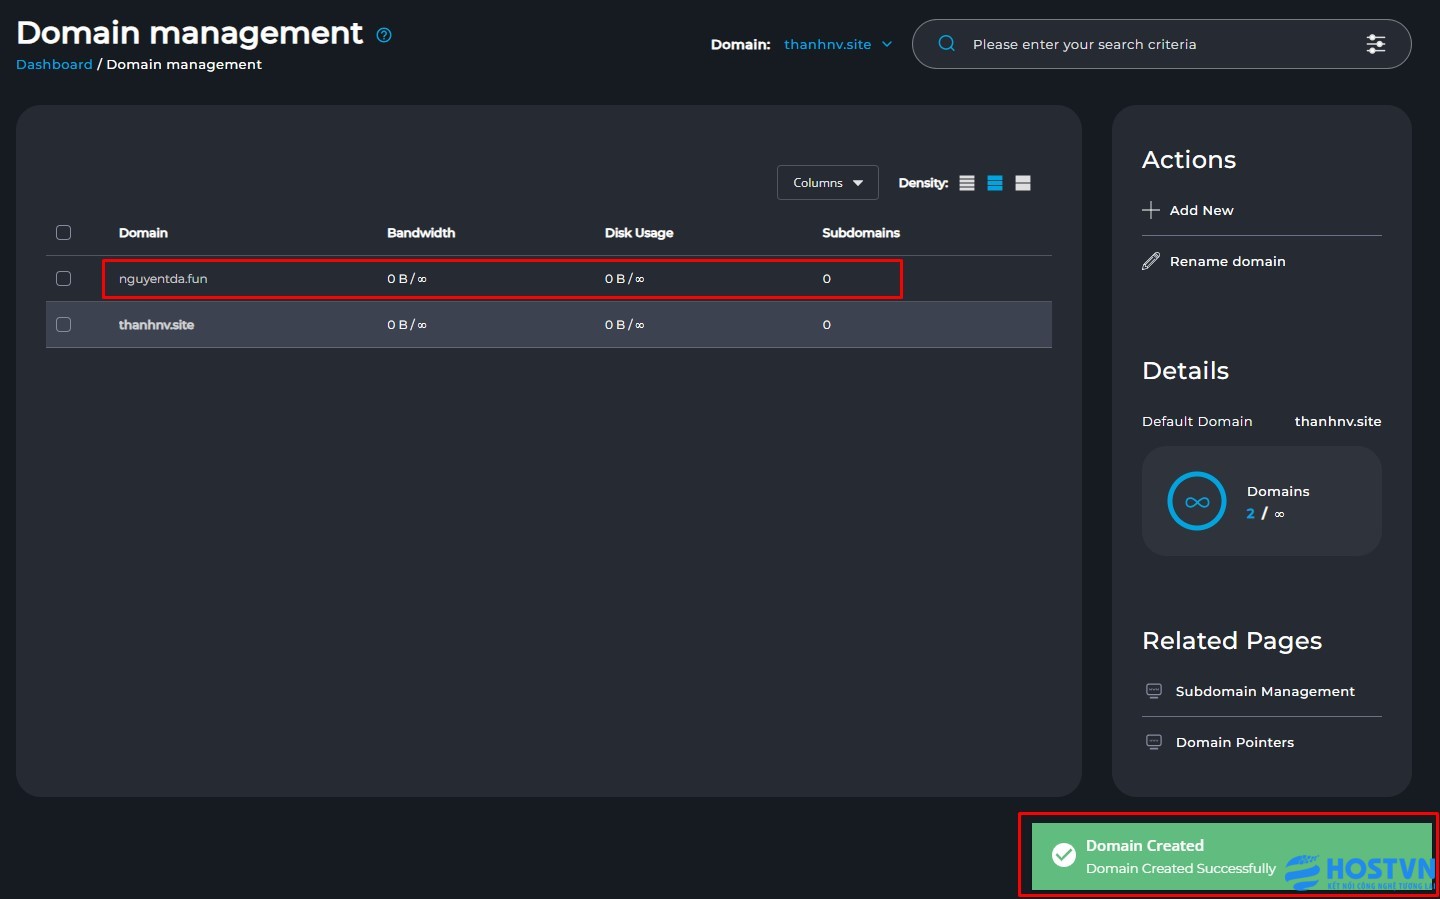Open Domain Pointers related page
The width and height of the screenshot is (1440, 899).
1235,742
